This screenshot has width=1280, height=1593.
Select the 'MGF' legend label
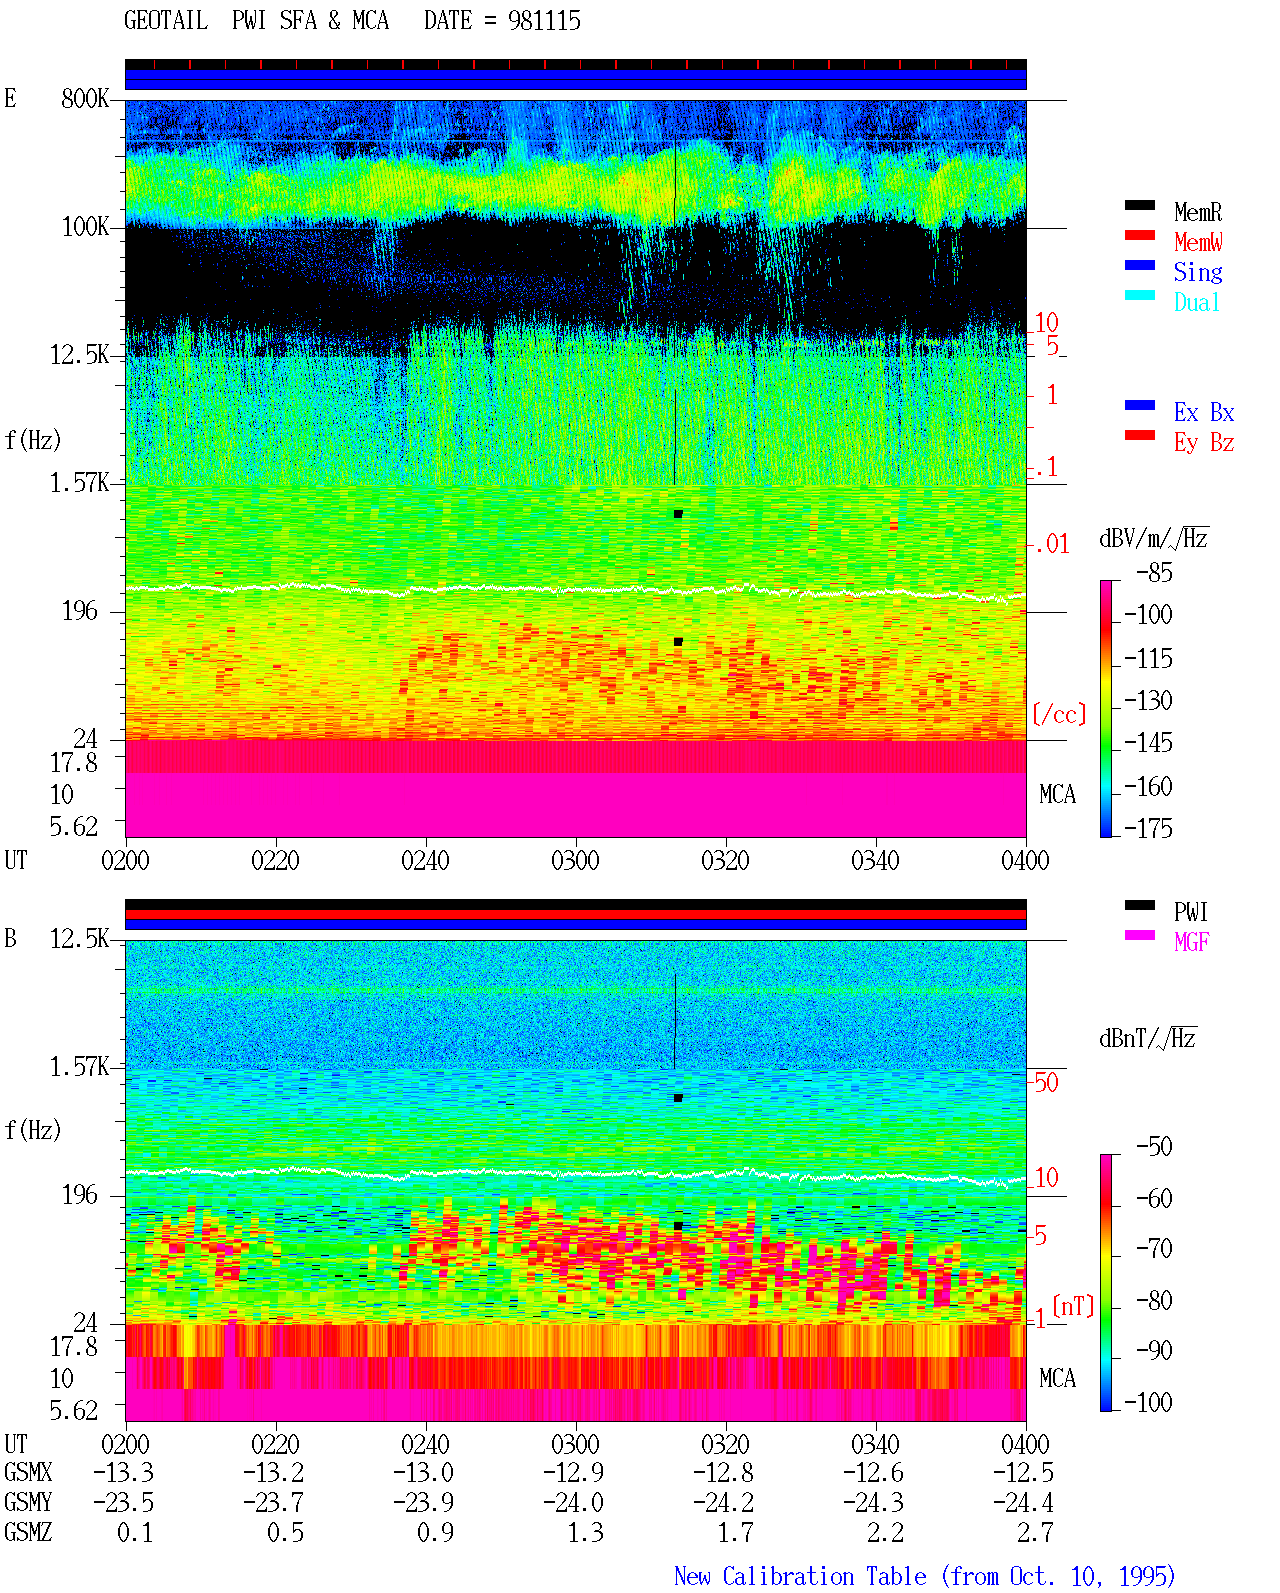tap(1192, 942)
